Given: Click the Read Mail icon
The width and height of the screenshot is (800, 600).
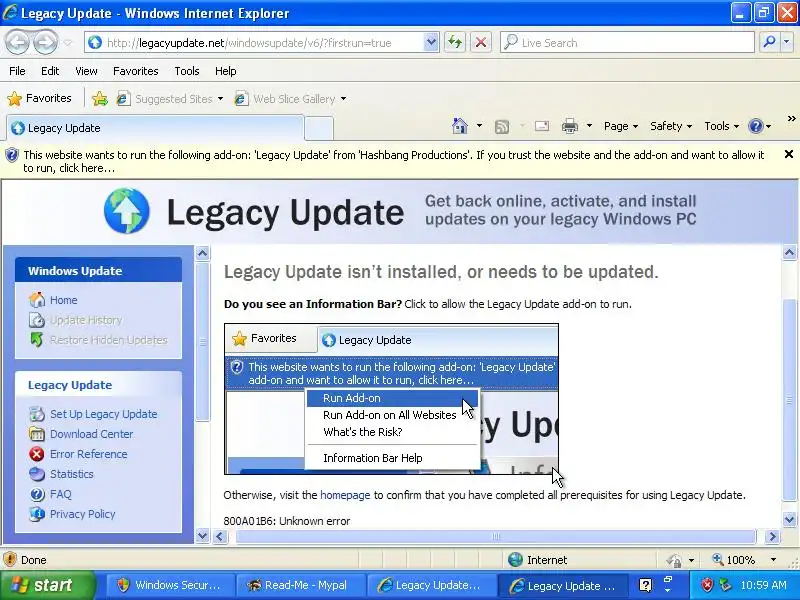Looking at the screenshot, I should 542,126.
